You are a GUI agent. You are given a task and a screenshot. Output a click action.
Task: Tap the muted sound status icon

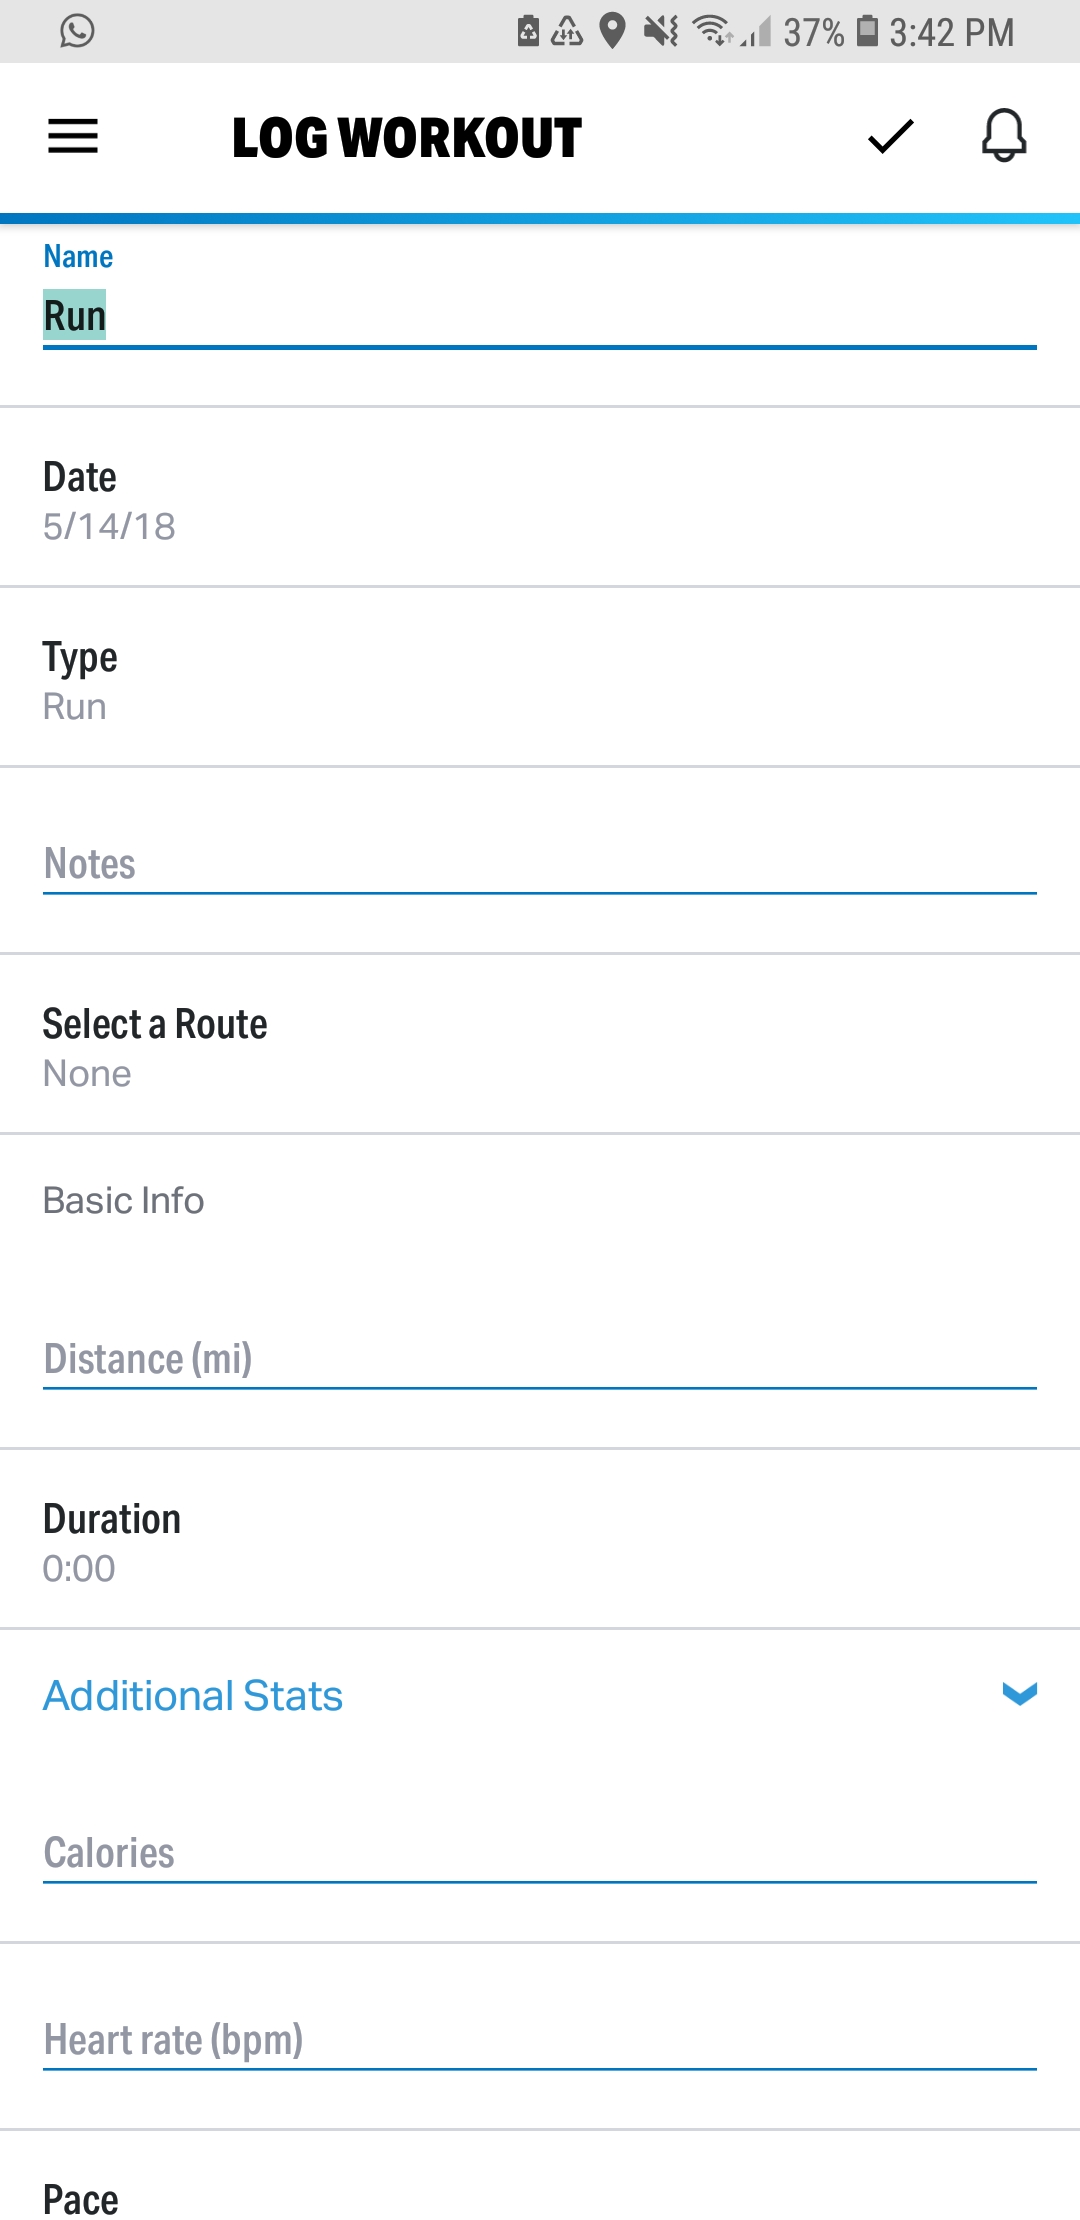pos(660,31)
